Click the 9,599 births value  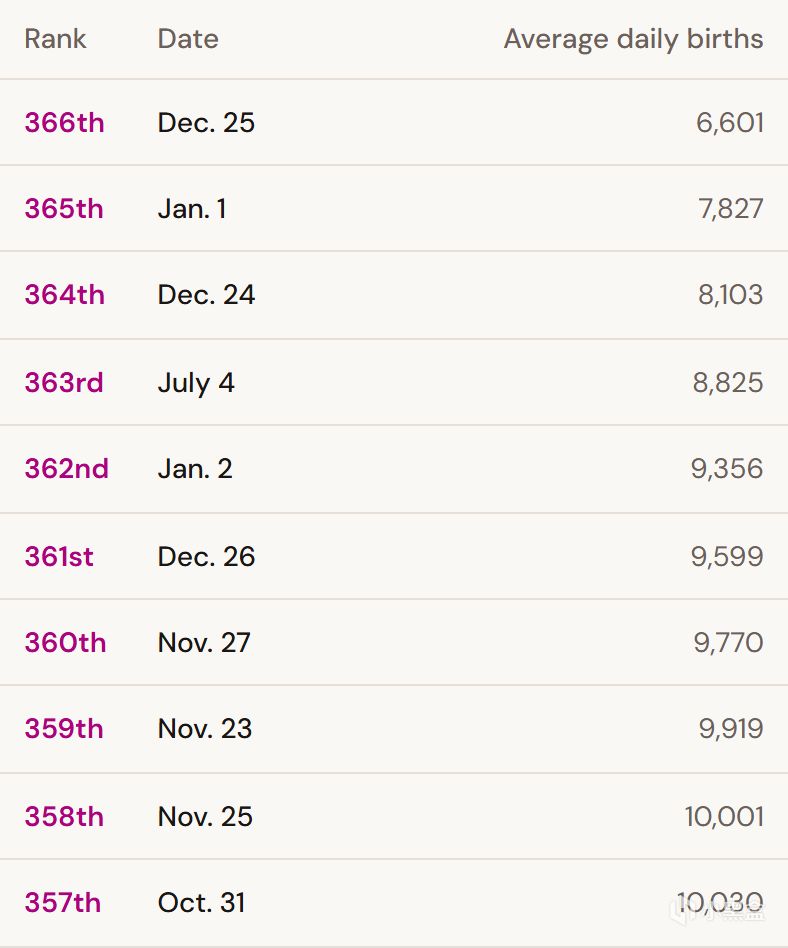[727, 557]
